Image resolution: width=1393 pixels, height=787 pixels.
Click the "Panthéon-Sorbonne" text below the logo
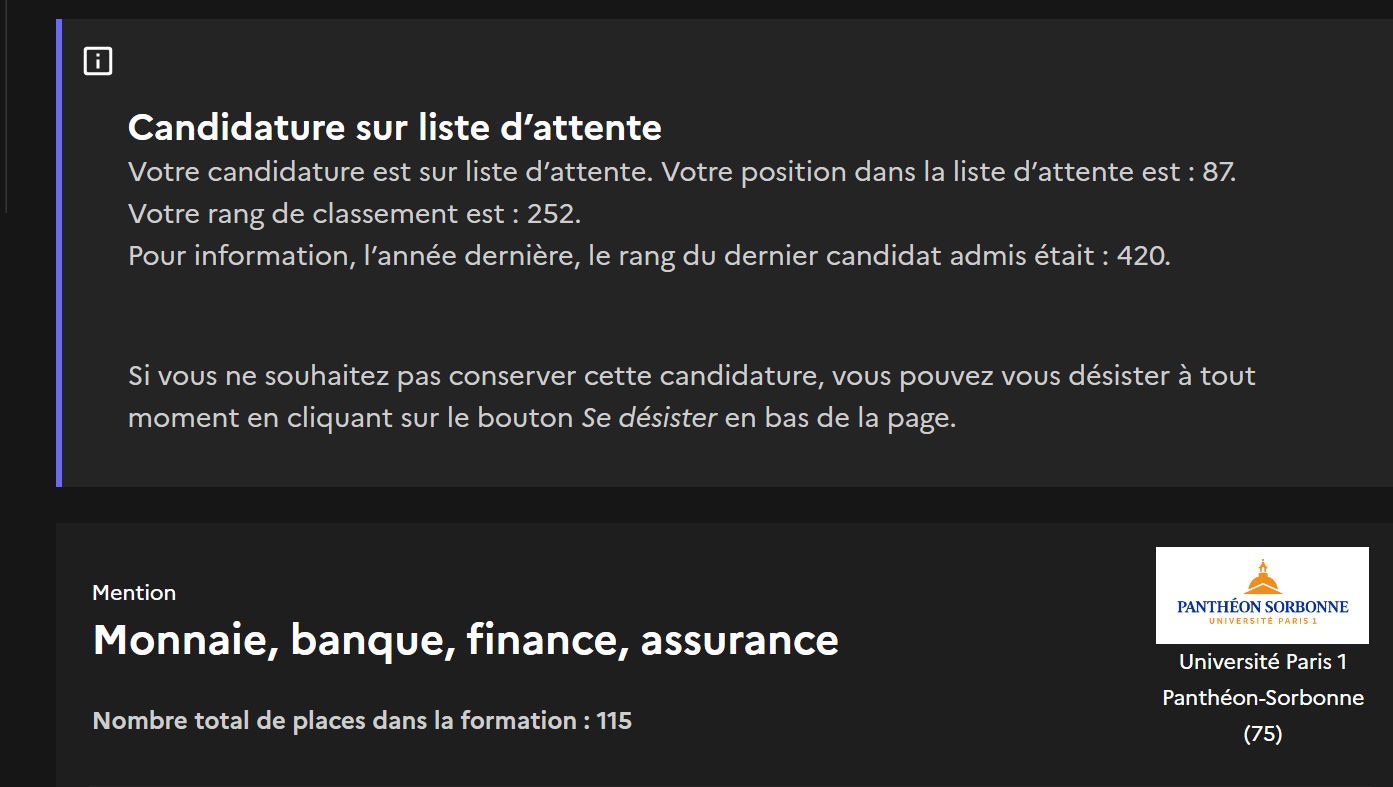tap(1262, 698)
